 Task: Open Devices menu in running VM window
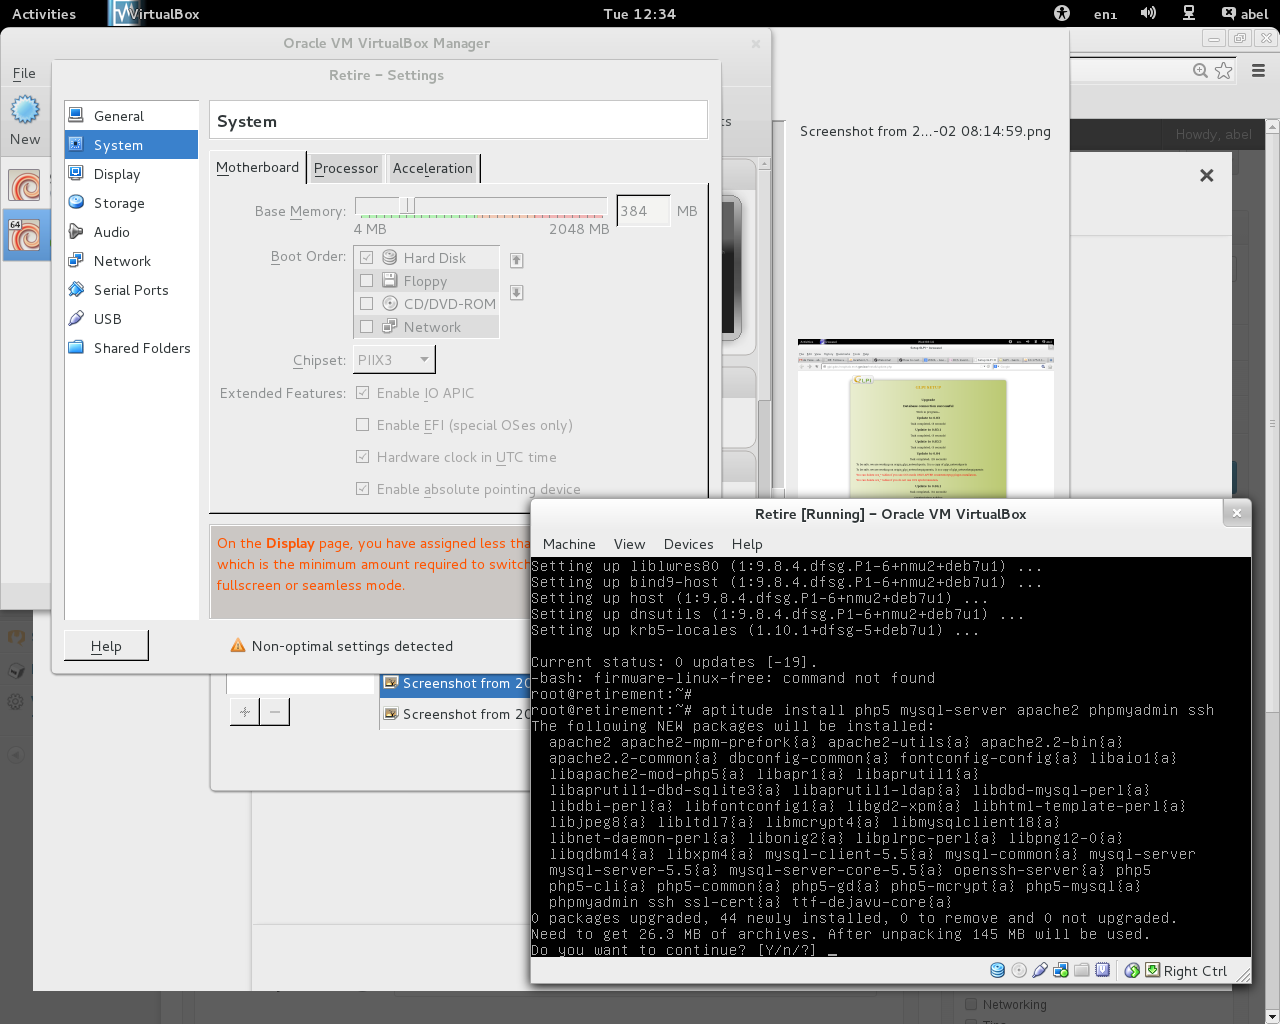point(688,544)
